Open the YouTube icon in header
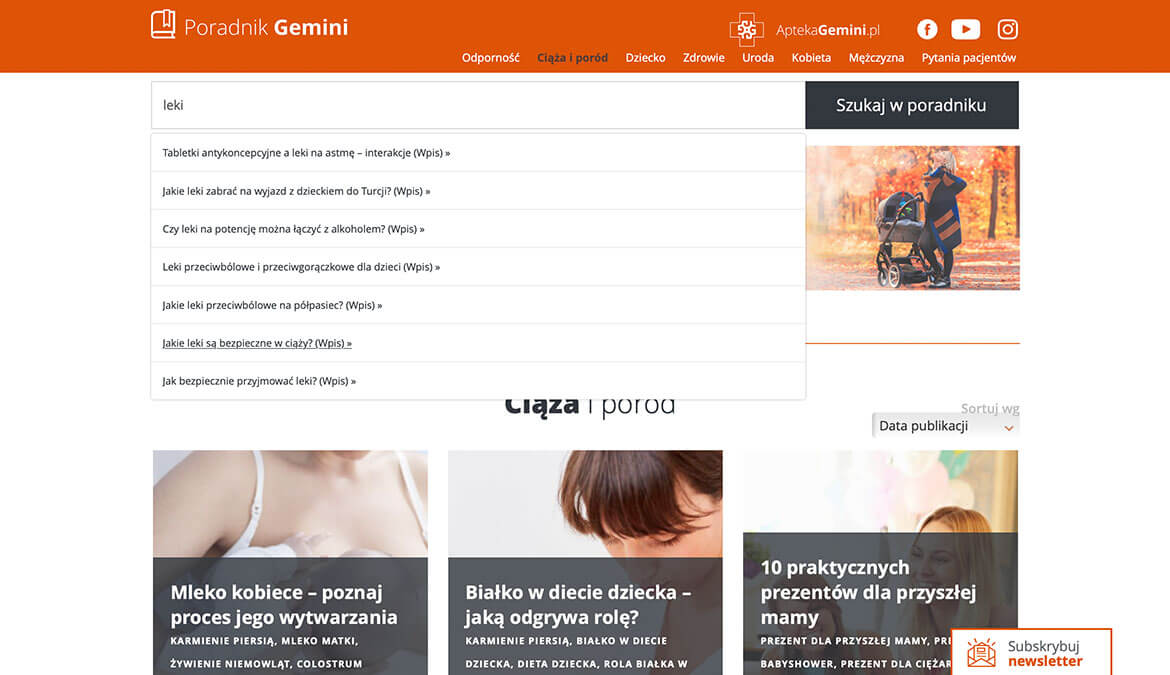 click(965, 29)
